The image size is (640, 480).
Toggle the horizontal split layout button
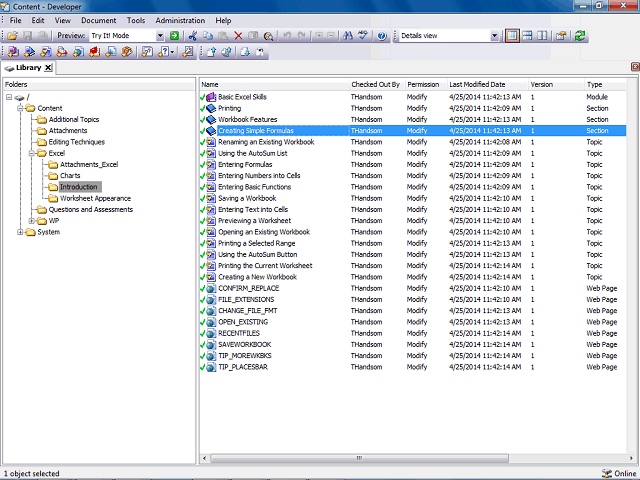click(527, 36)
